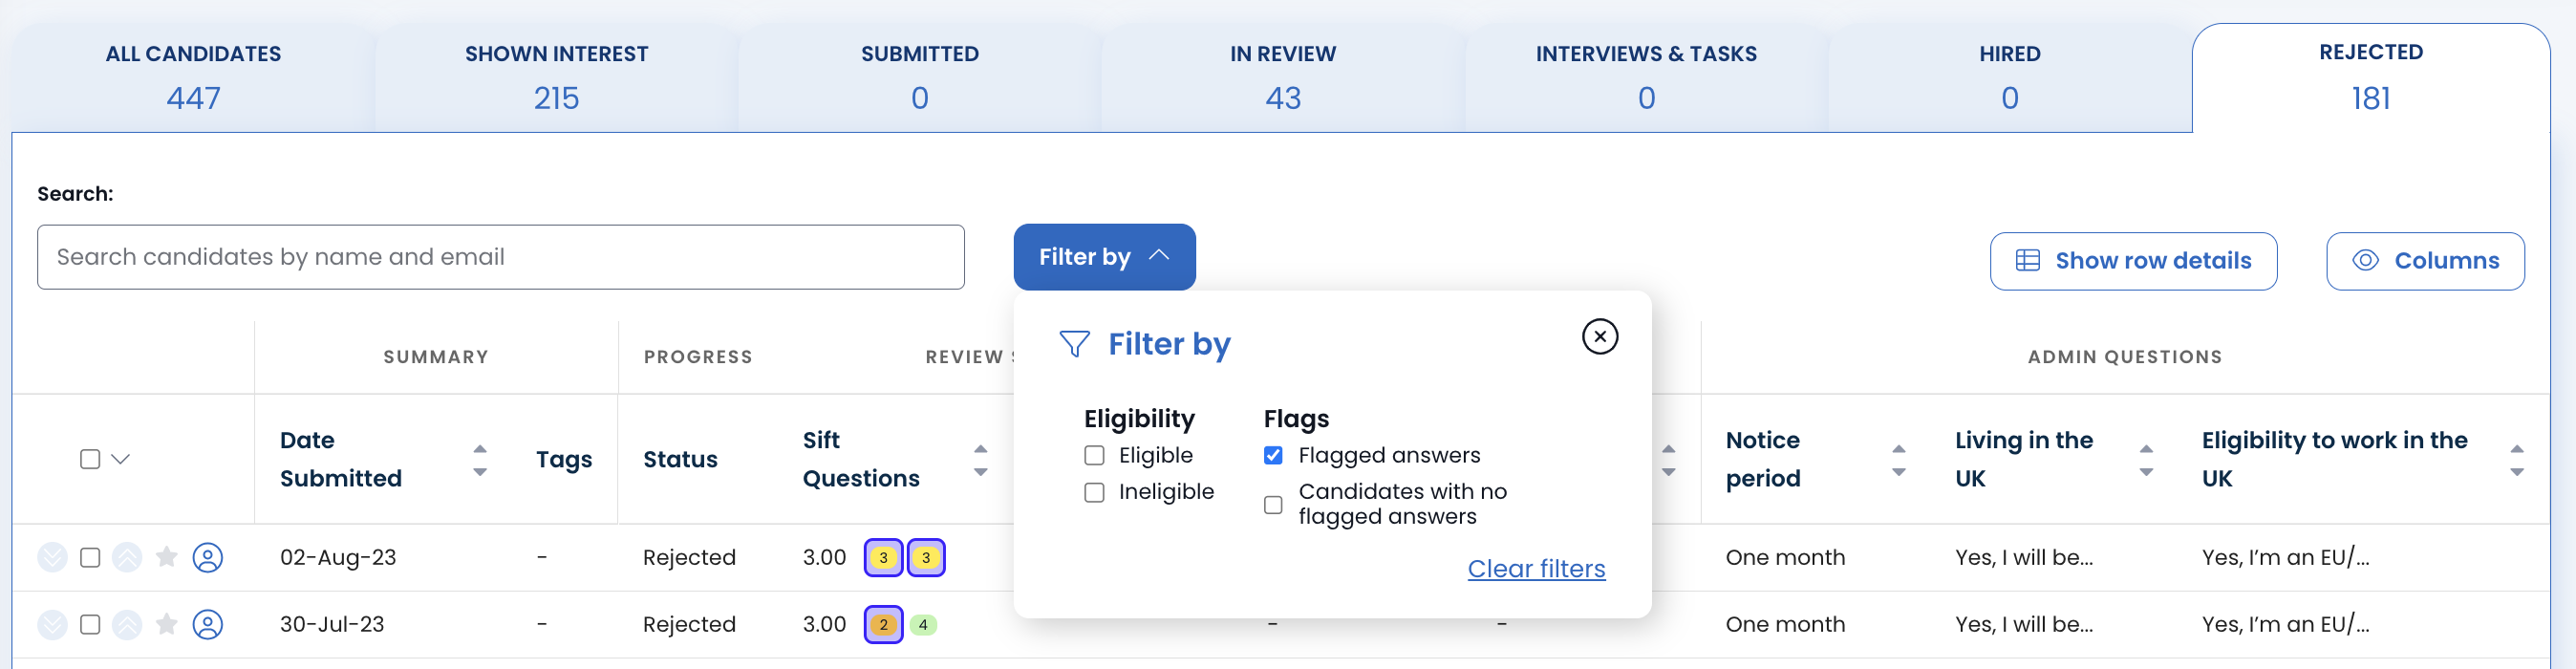Screen dimensions: 2576x669
Task: Open the Shown Interest tab
Action: click(x=556, y=77)
